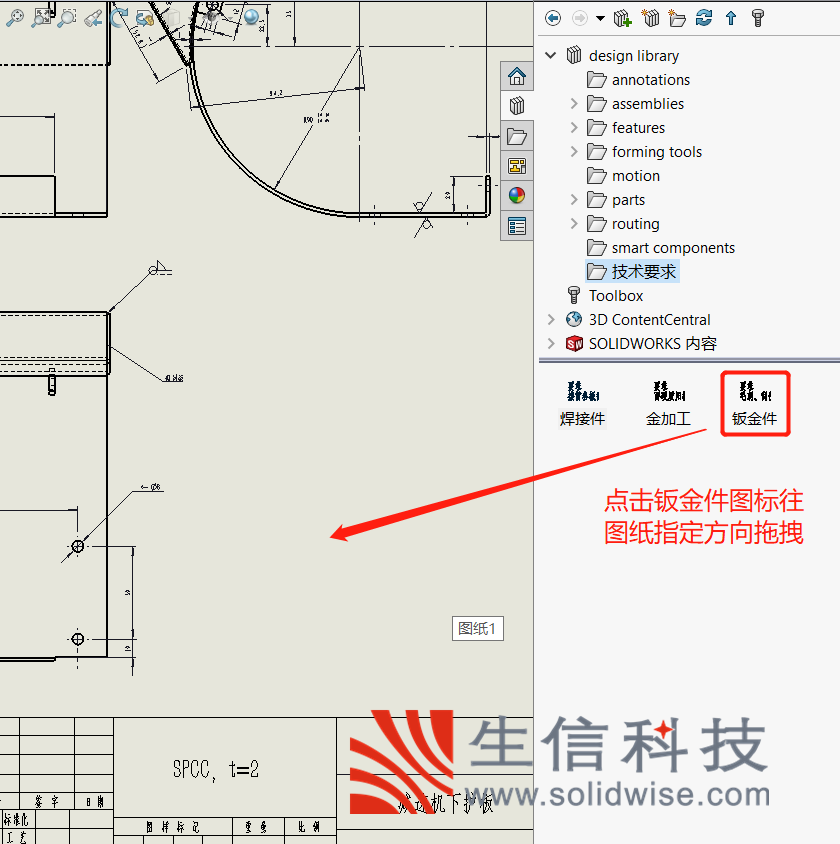Open View Palette task pane tab
Image resolution: width=840 pixels, height=844 pixels.
517,166
